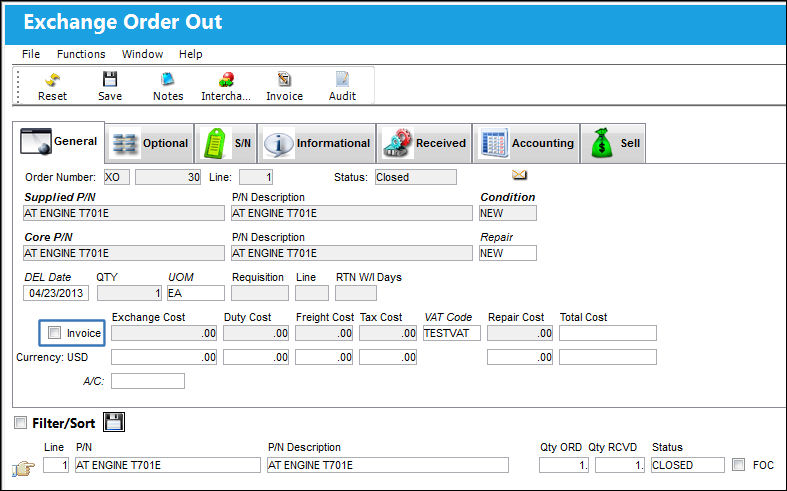Open the Window menu

click(x=143, y=54)
